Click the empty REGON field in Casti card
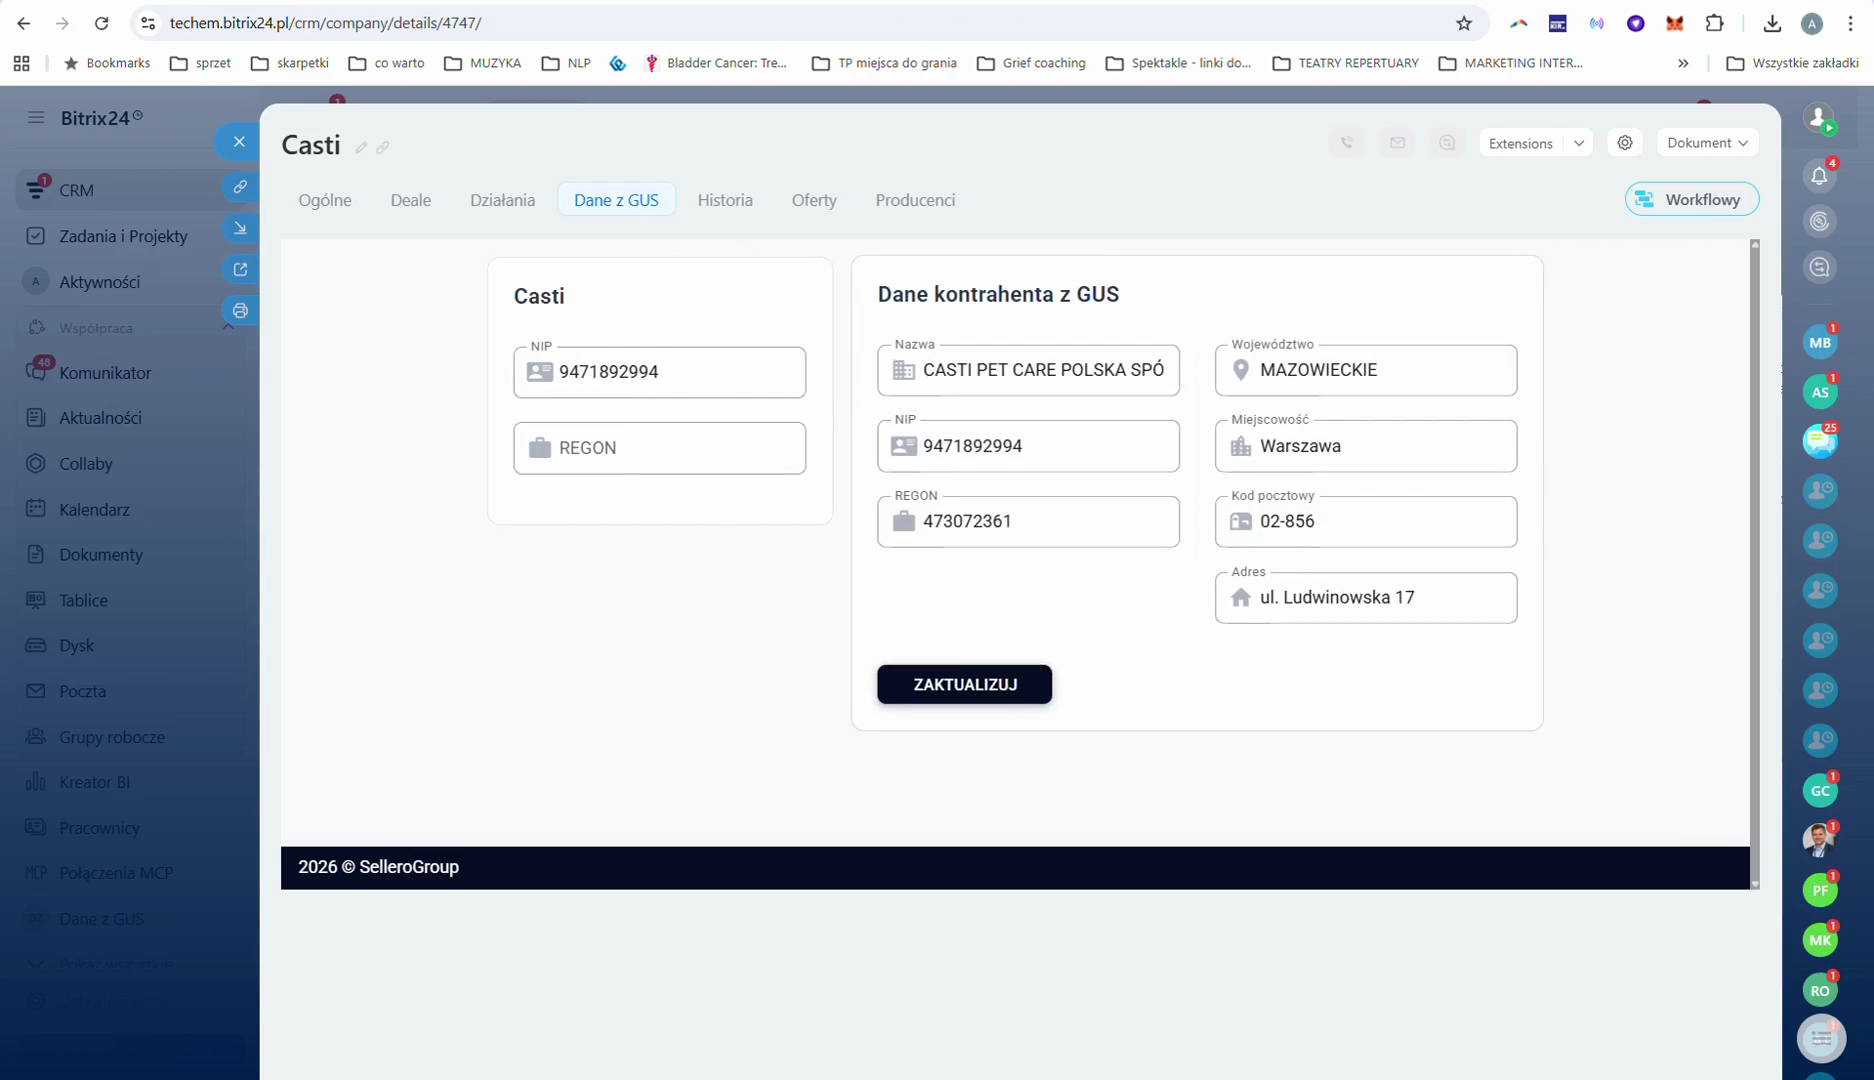 click(659, 448)
